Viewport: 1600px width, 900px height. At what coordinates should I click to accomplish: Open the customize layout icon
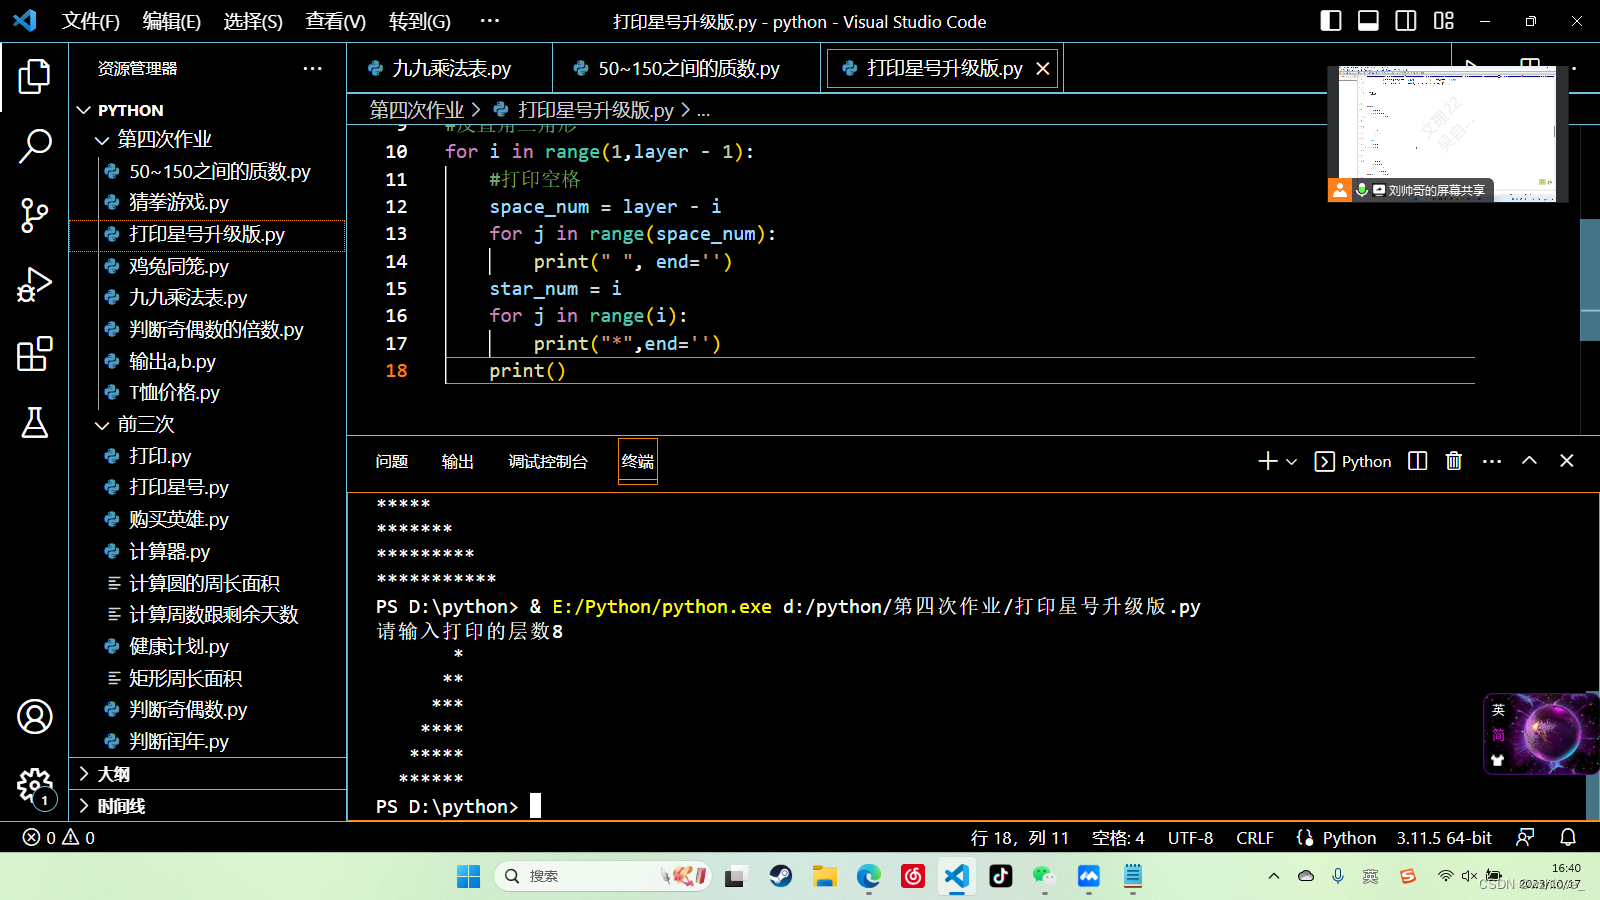(1443, 21)
